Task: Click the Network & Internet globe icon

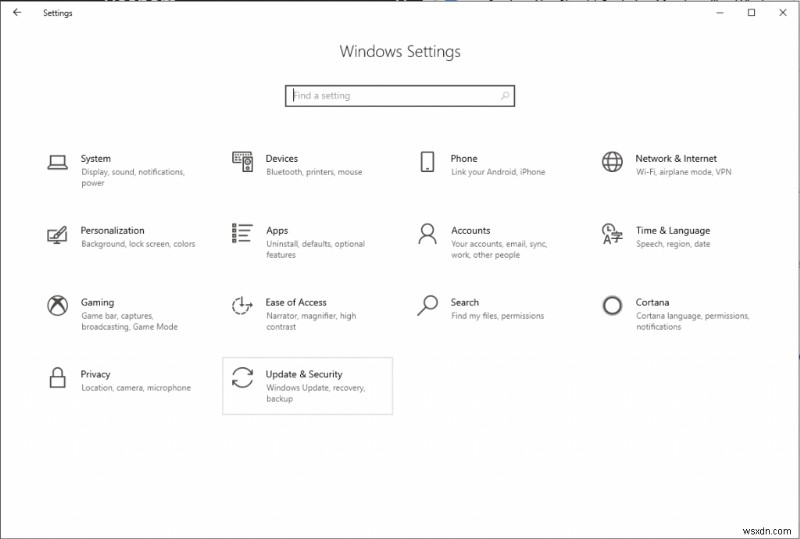Action: 612,162
